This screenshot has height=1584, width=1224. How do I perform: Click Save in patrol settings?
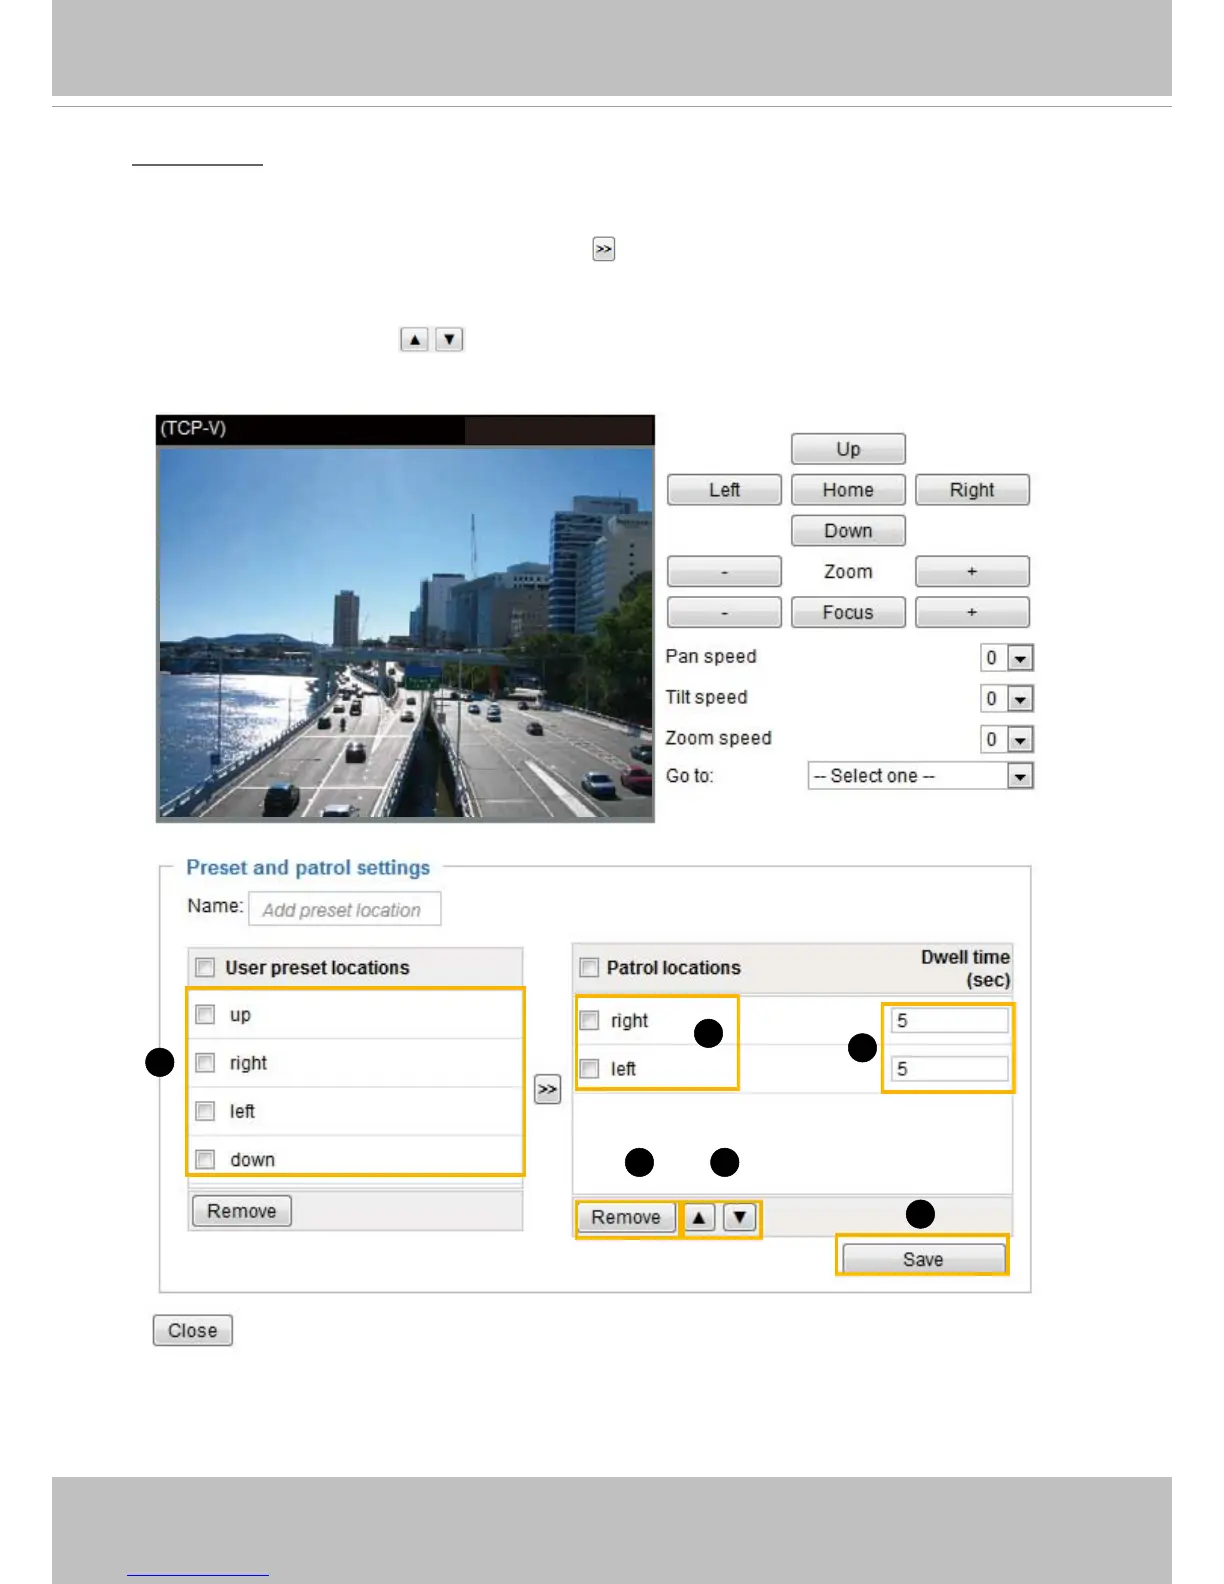click(922, 1259)
